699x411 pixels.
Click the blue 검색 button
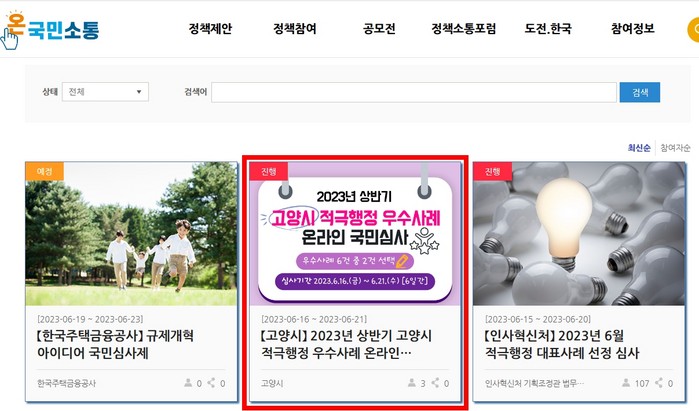point(640,92)
